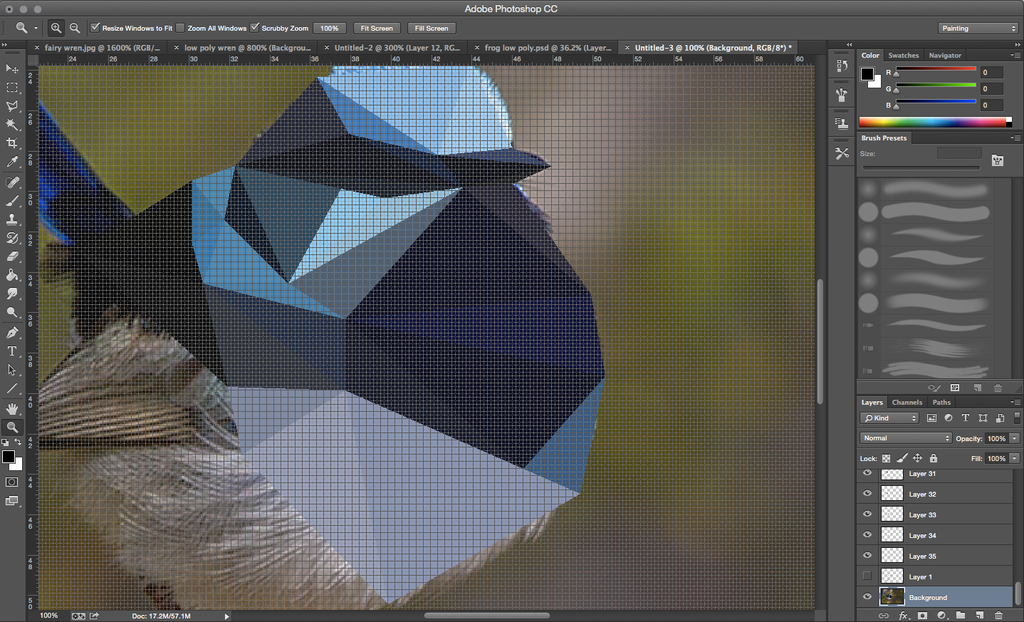
Task: Click the Fill Screen button
Action: (431, 27)
